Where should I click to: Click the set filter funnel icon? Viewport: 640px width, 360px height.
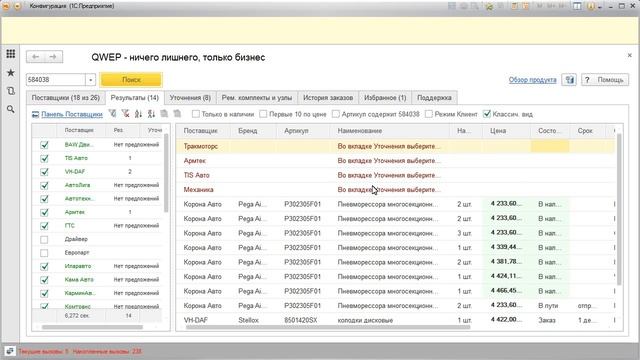(112, 114)
